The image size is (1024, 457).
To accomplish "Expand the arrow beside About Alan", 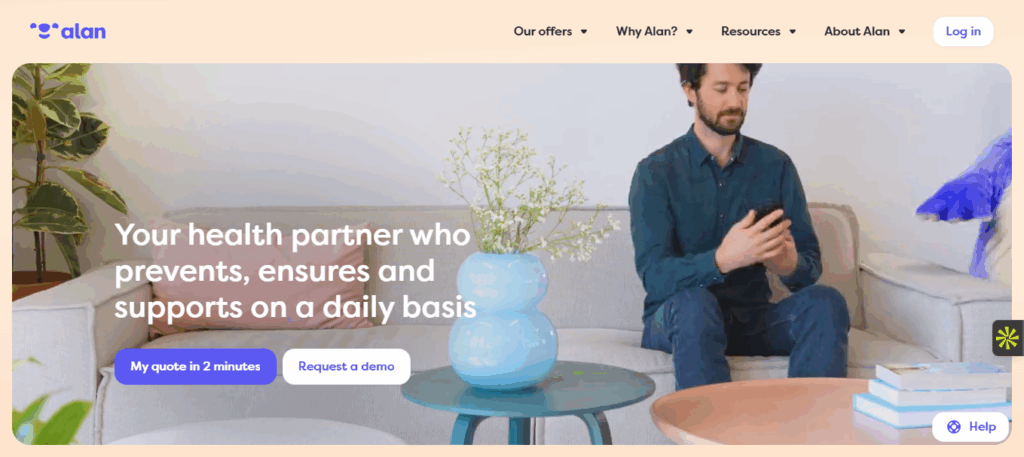I will pyautogui.click(x=902, y=31).
